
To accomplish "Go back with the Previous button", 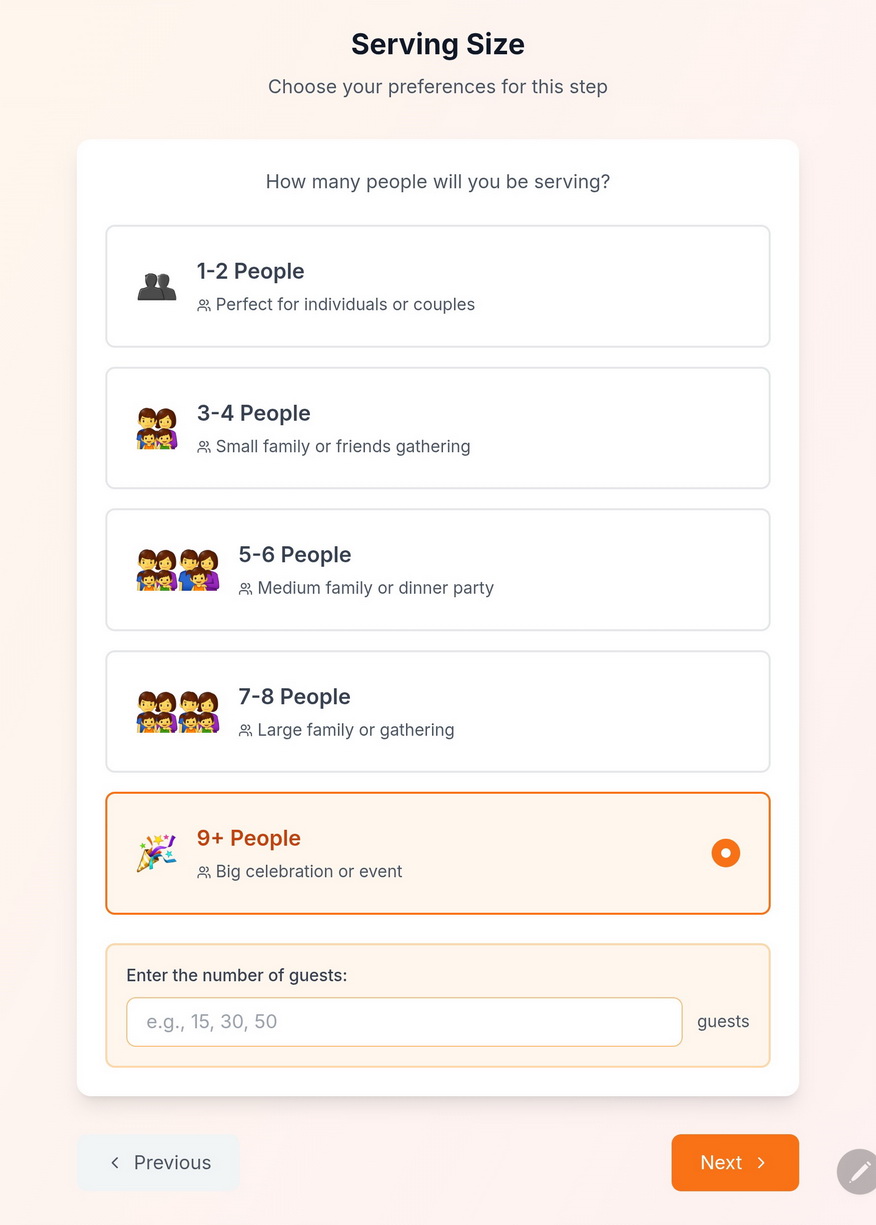I will (159, 1162).
